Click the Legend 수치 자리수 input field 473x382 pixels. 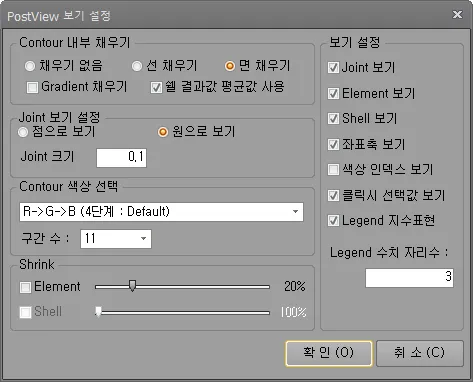409,278
